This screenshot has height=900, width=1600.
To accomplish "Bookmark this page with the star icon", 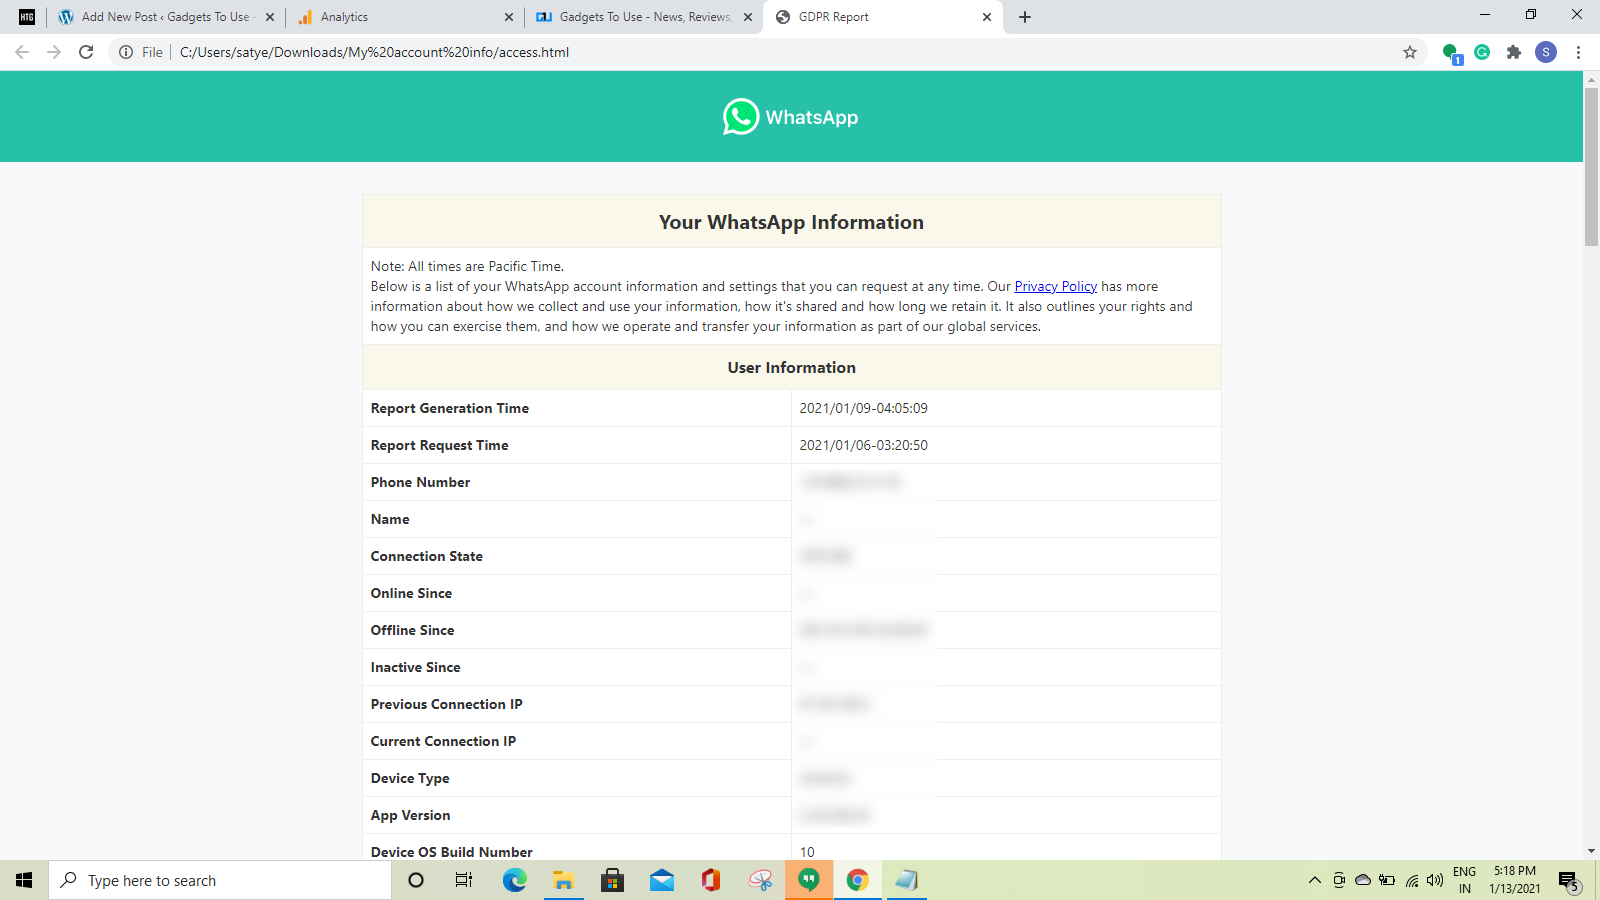I will [x=1410, y=52].
